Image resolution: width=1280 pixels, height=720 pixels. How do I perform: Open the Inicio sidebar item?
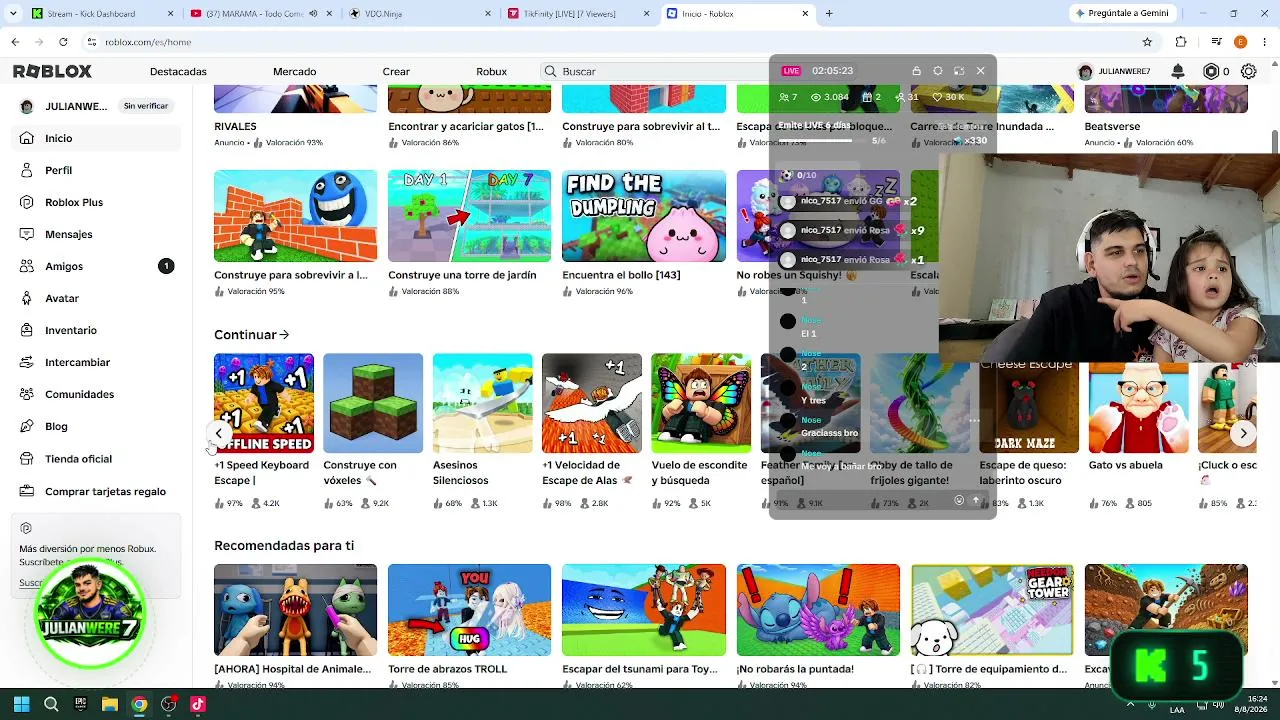coord(96,138)
